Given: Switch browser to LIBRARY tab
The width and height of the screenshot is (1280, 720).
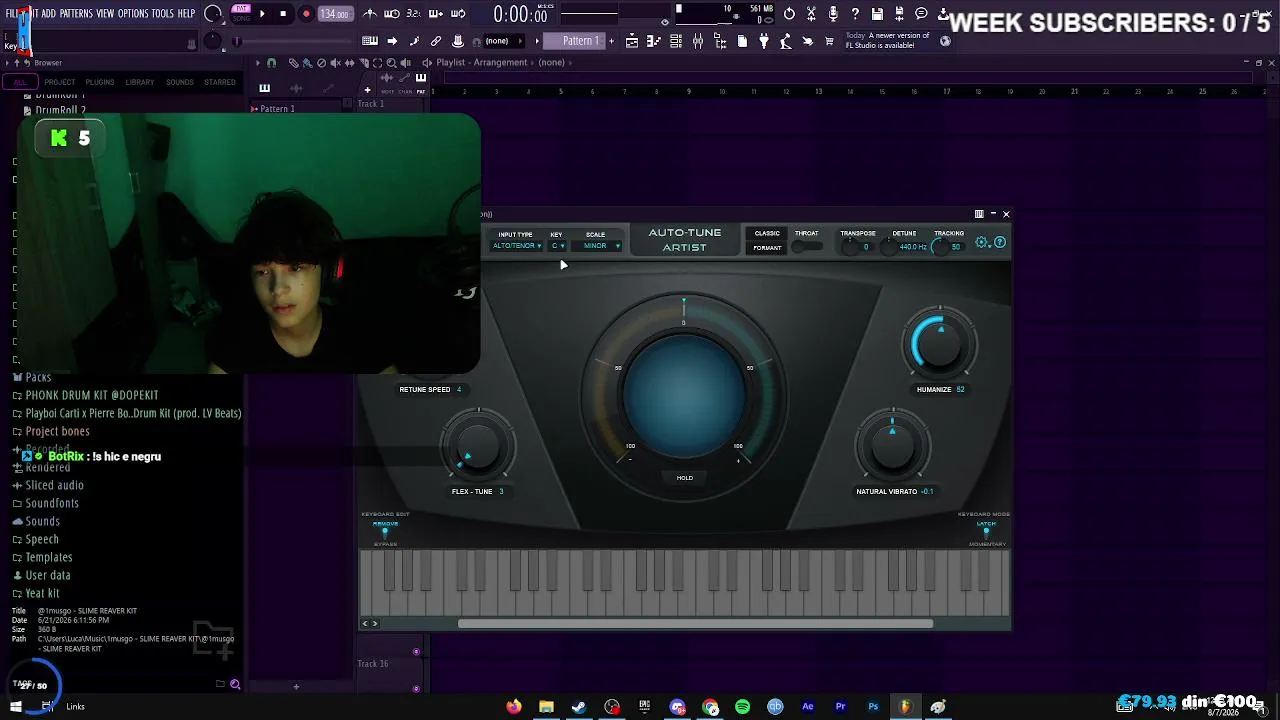Looking at the screenshot, I should (140, 82).
